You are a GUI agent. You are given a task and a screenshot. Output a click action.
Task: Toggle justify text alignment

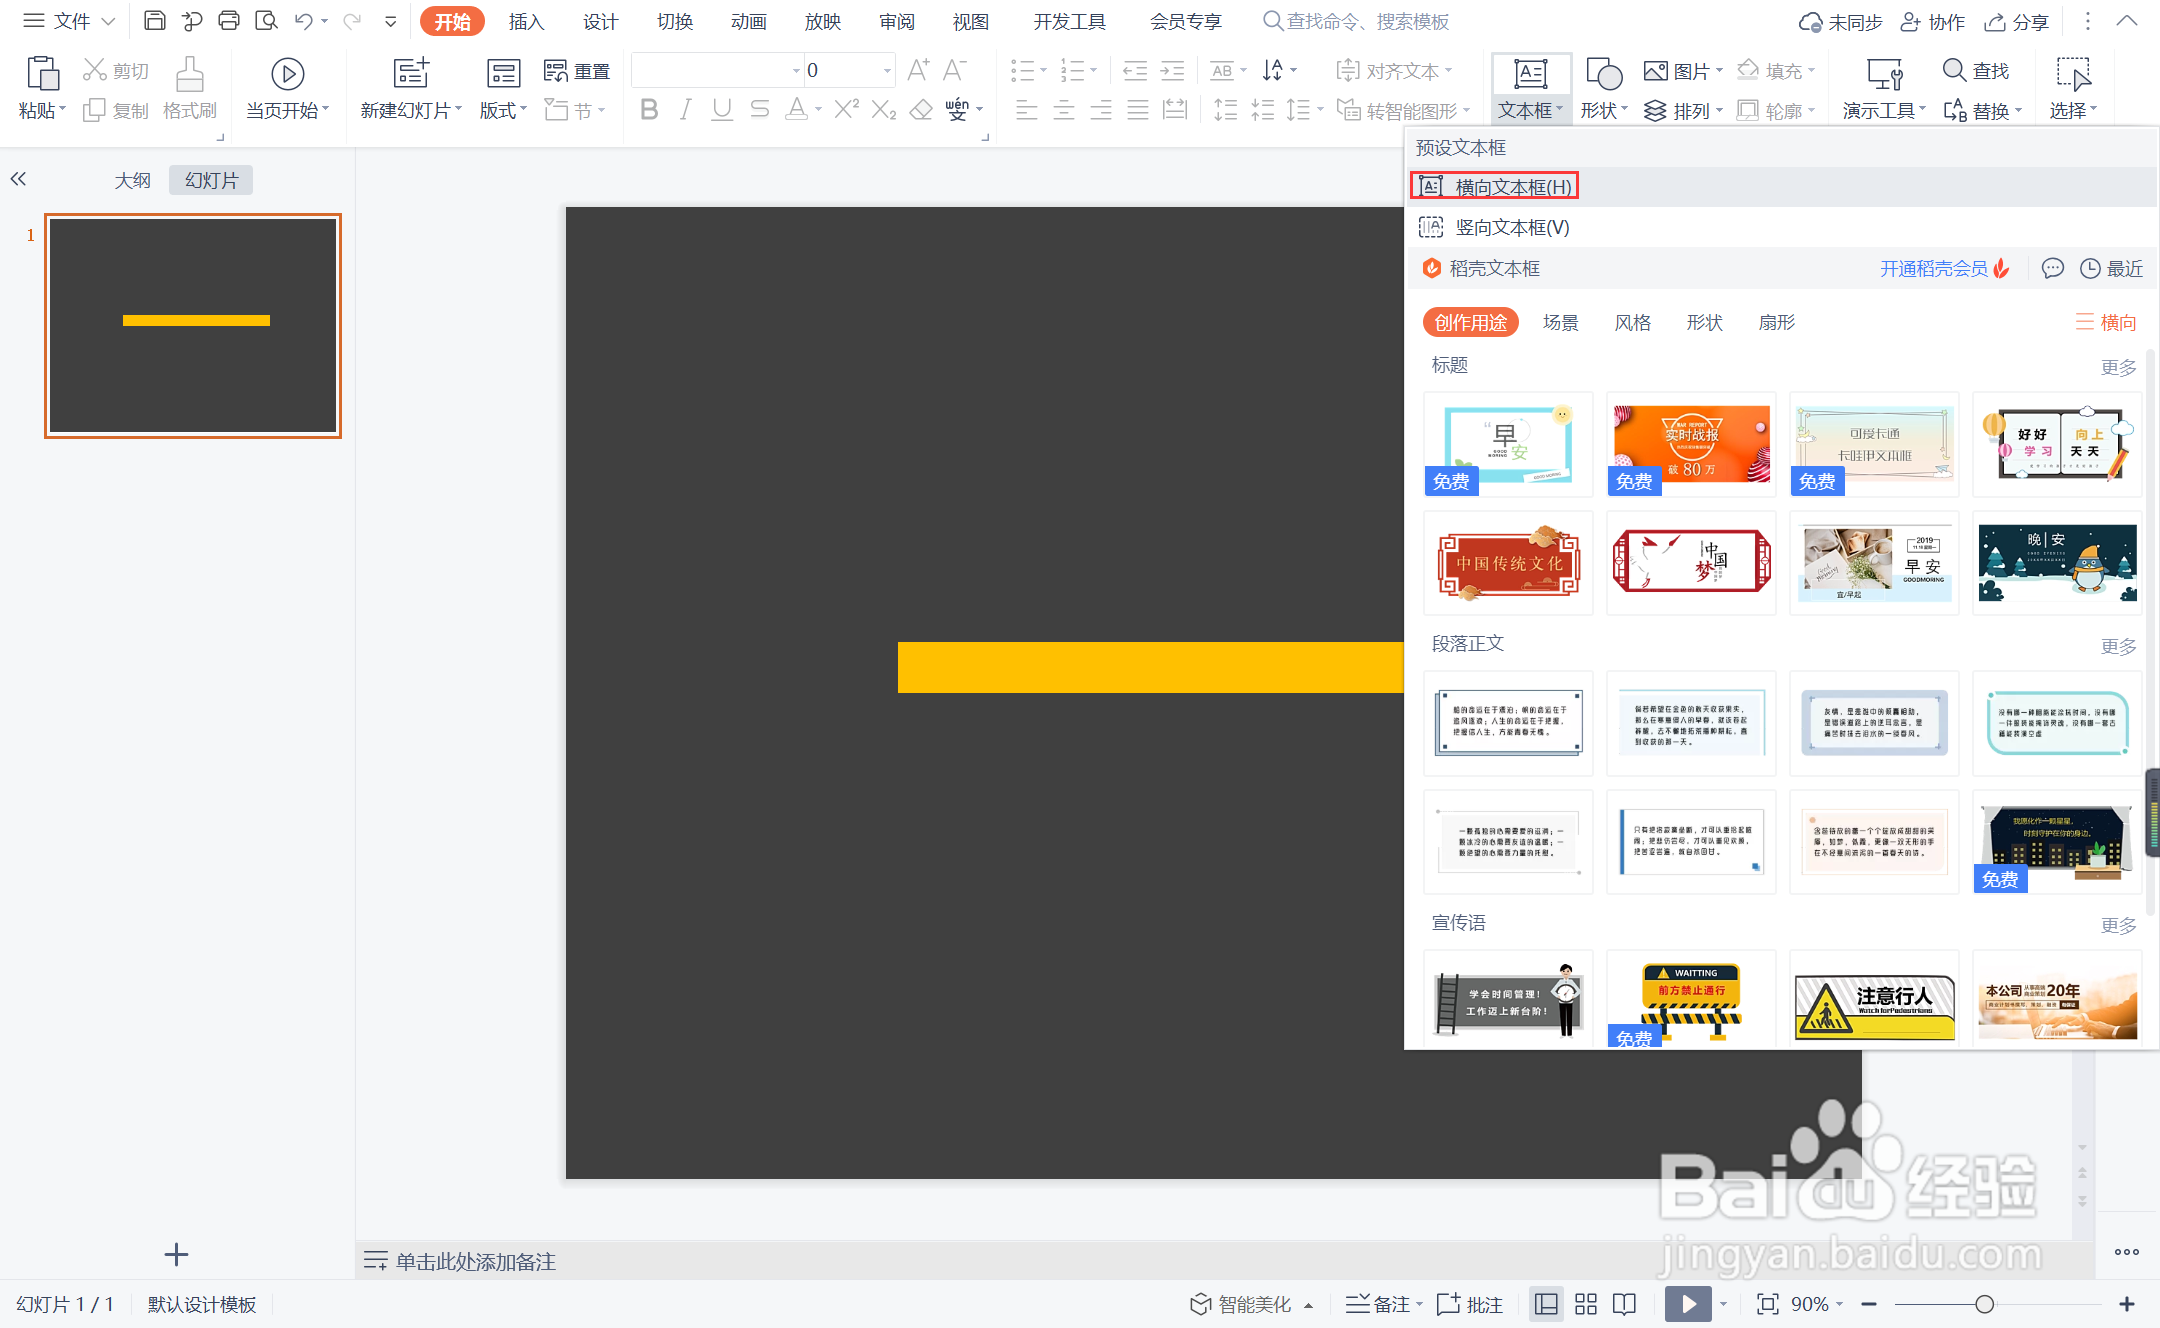pos(1138,110)
